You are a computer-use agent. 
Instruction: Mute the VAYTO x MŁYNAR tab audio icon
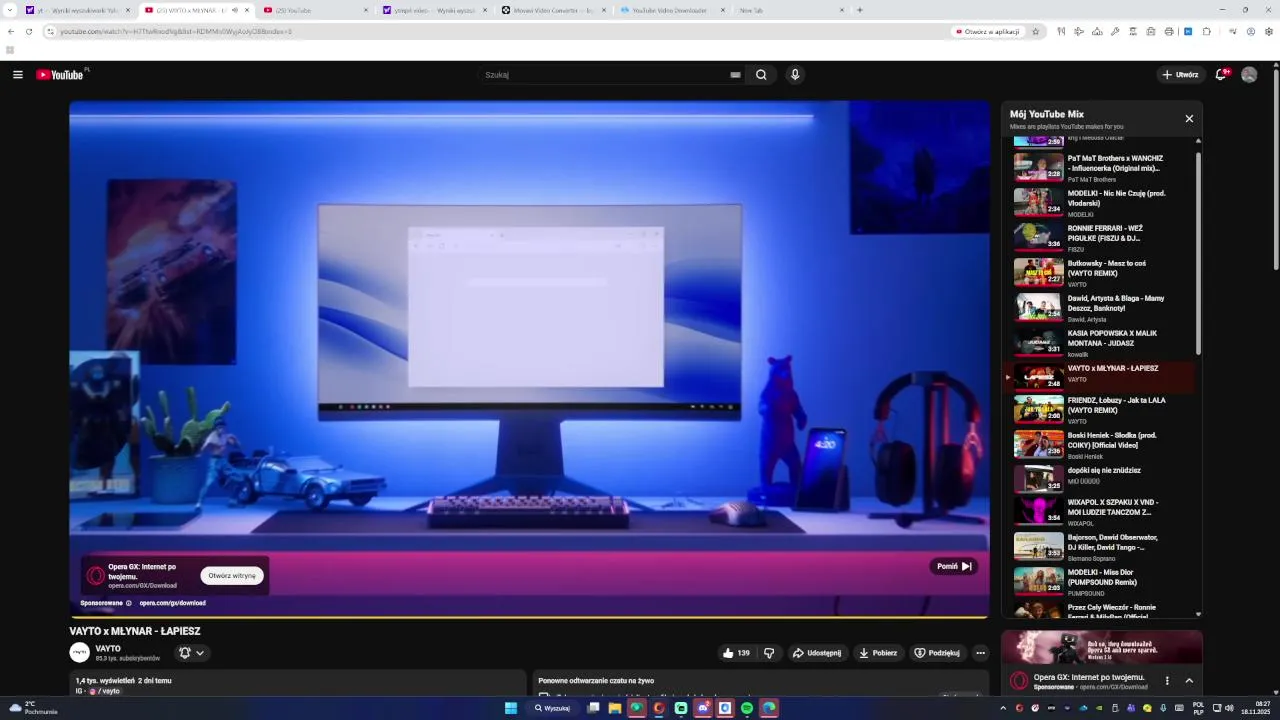[x=234, y=10]
